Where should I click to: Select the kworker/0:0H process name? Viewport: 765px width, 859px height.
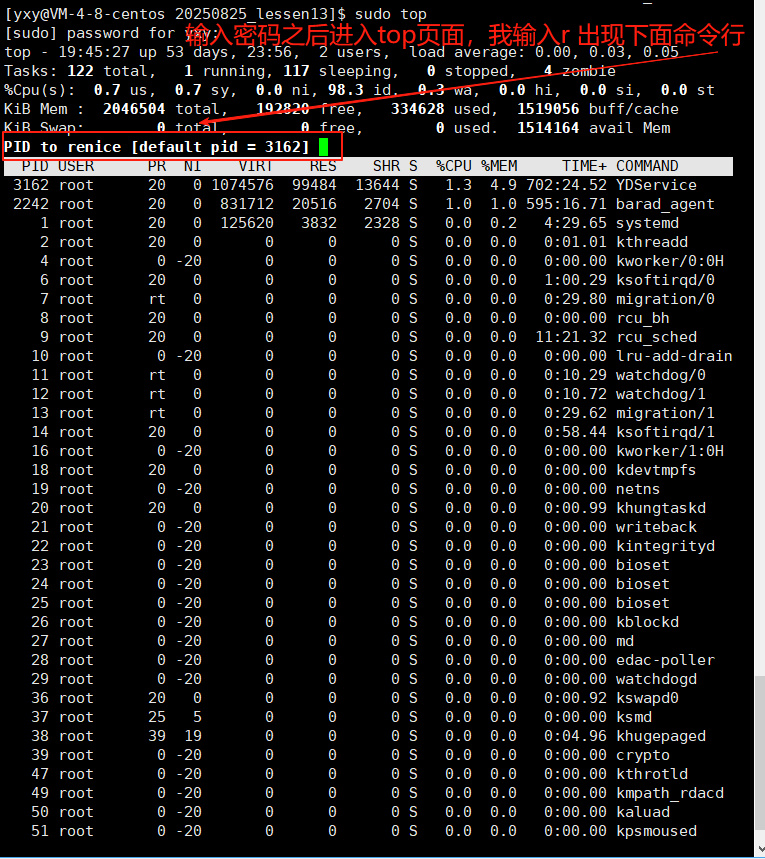coord(670,261)
